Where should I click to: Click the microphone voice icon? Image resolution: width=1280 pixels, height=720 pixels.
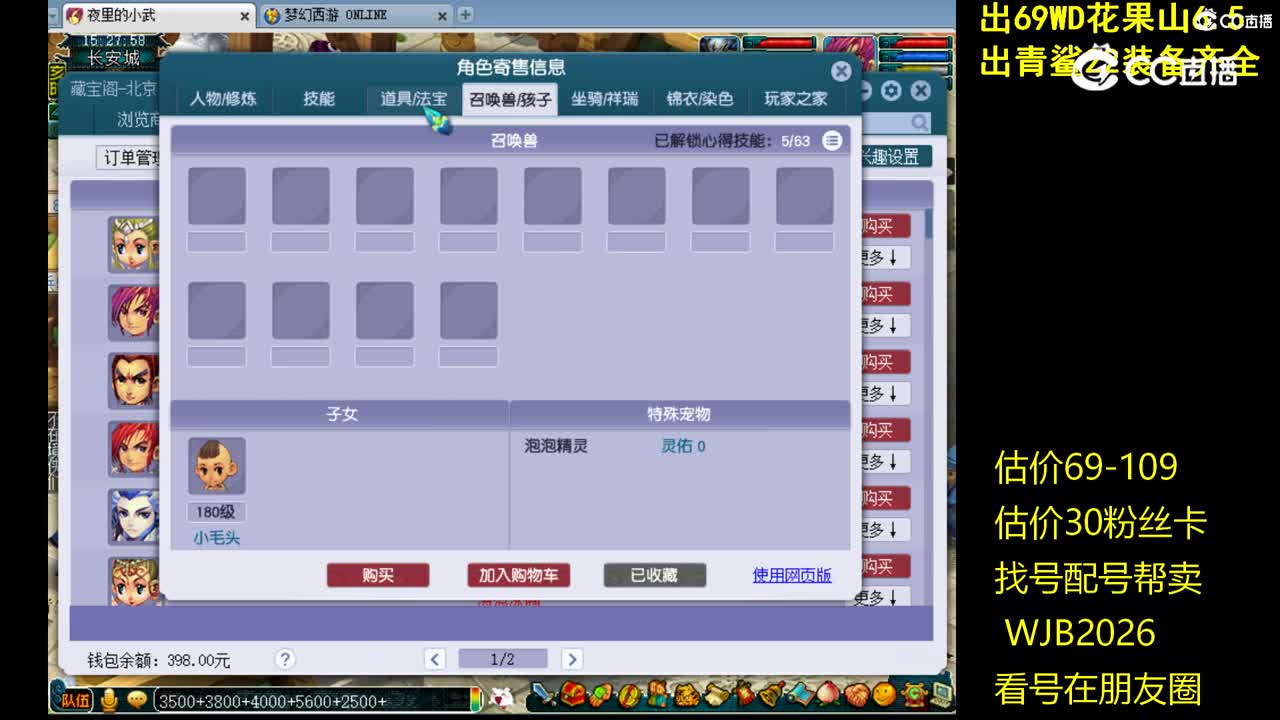tap(109, 700)
